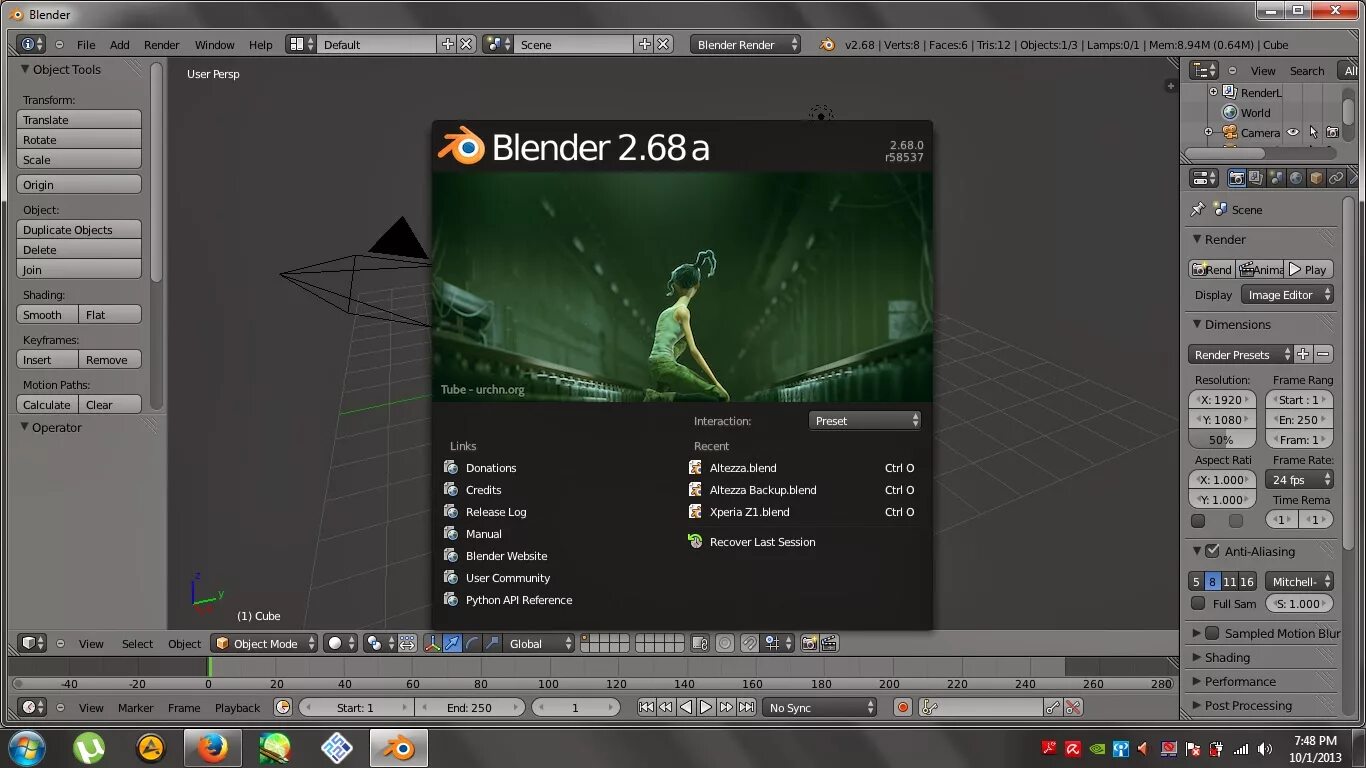Open the Interaction Preset dropdown
The width and height of the screenshot is (1366, 768).
[864, 421]
